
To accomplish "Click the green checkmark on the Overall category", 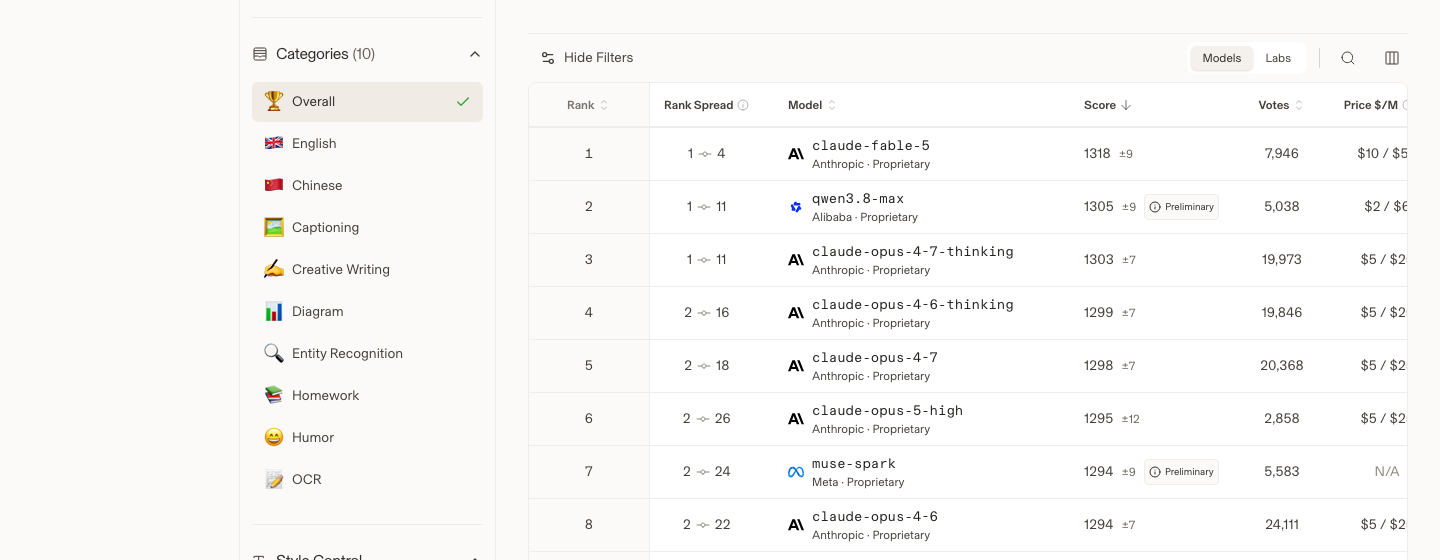I will click(463, 102).
